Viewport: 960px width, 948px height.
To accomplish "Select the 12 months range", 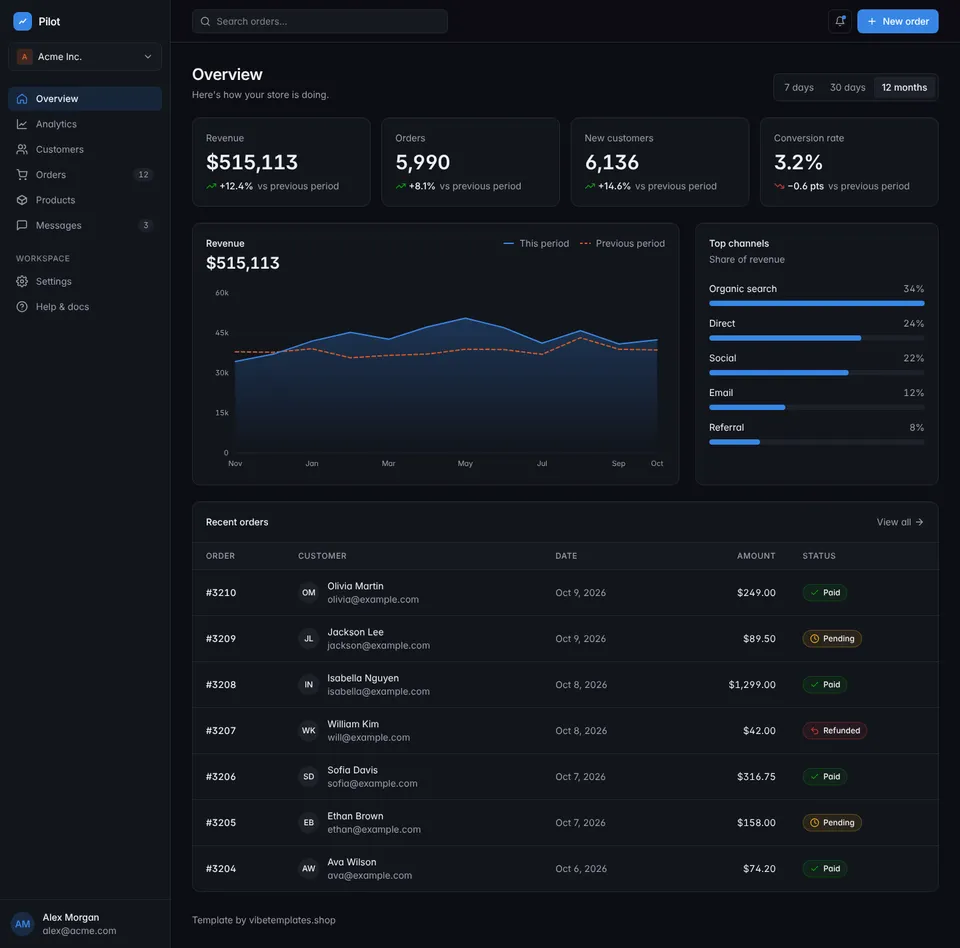I will pyautogui.click(x=904, y=88).
